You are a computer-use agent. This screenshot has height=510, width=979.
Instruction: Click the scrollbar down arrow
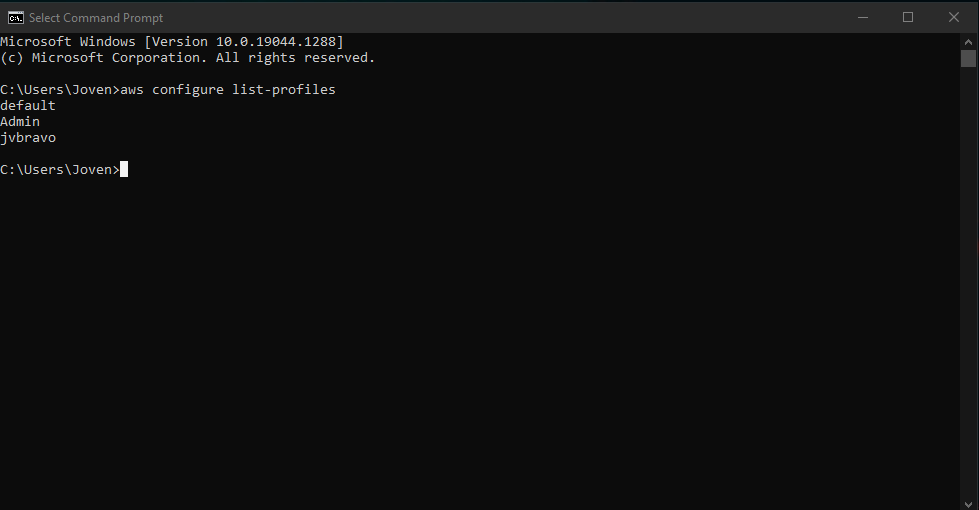968,502
